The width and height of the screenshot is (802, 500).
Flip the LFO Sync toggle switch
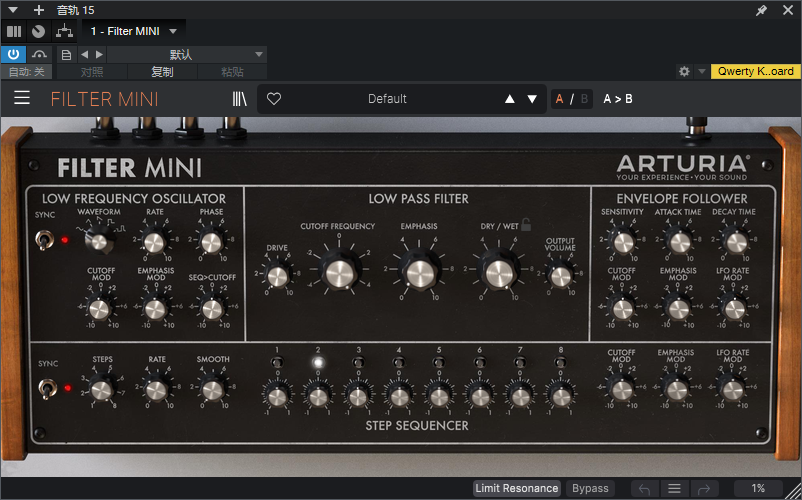click(x=44, y=239)
